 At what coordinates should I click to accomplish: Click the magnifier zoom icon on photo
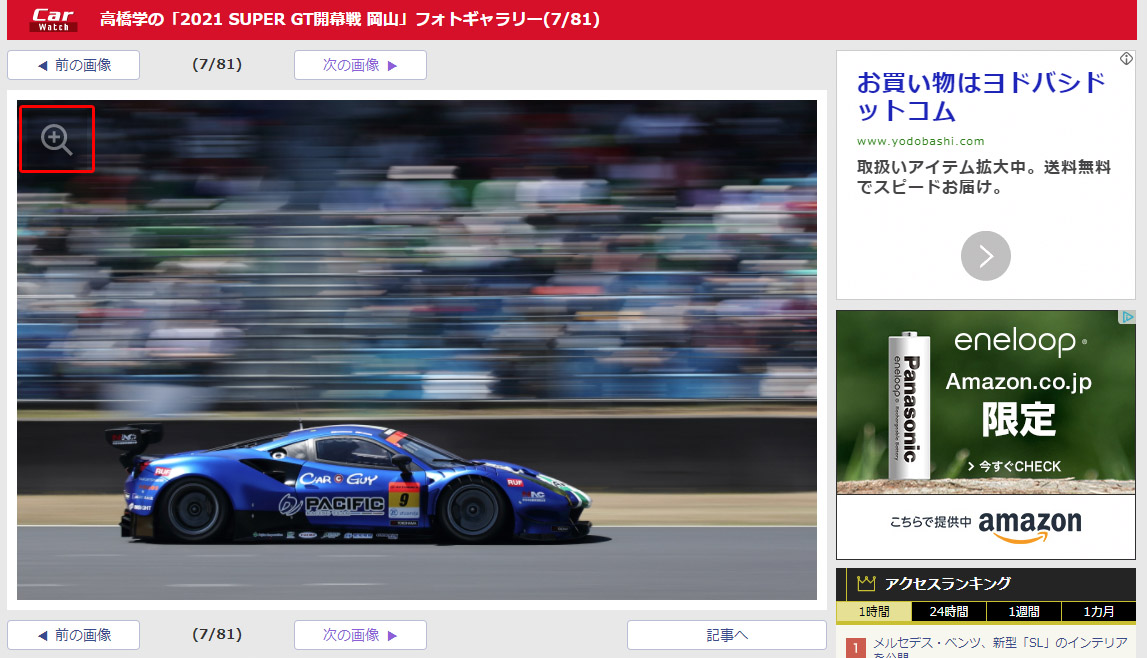pyautogui.click(x=56, y=139)
